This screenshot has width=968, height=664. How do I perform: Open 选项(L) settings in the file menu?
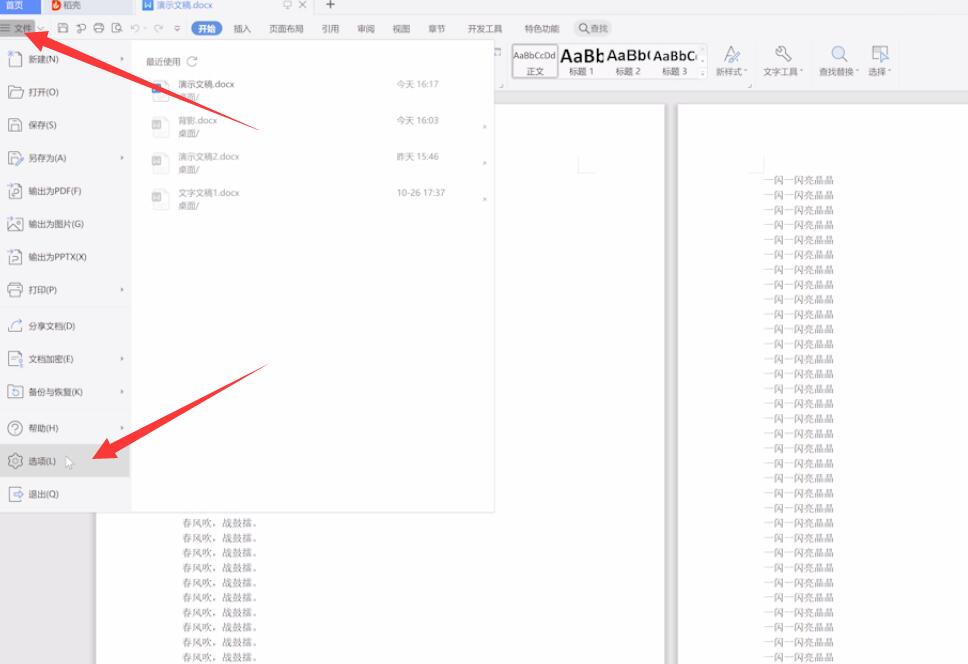[65, 461]
